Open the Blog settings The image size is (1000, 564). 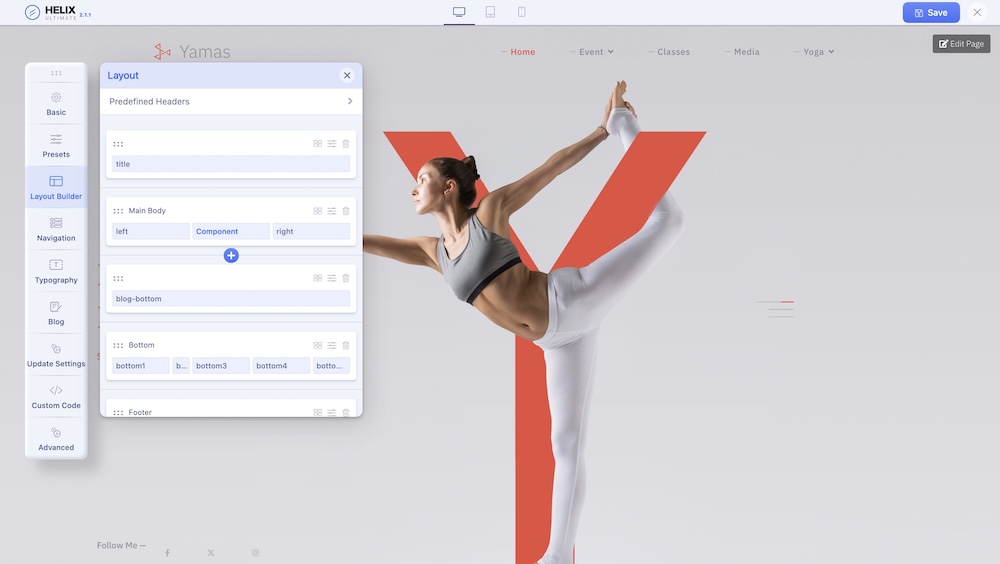tap(56, 313)
